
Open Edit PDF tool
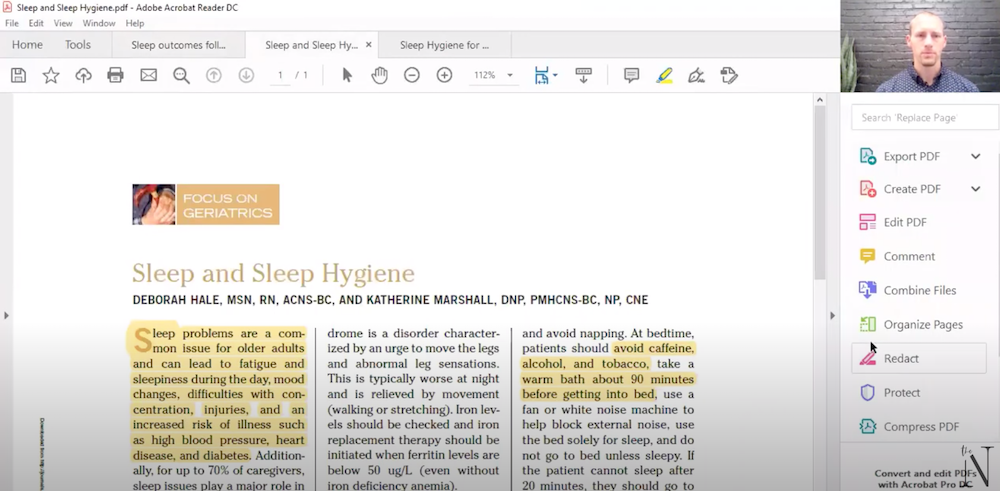coord(905,222)
